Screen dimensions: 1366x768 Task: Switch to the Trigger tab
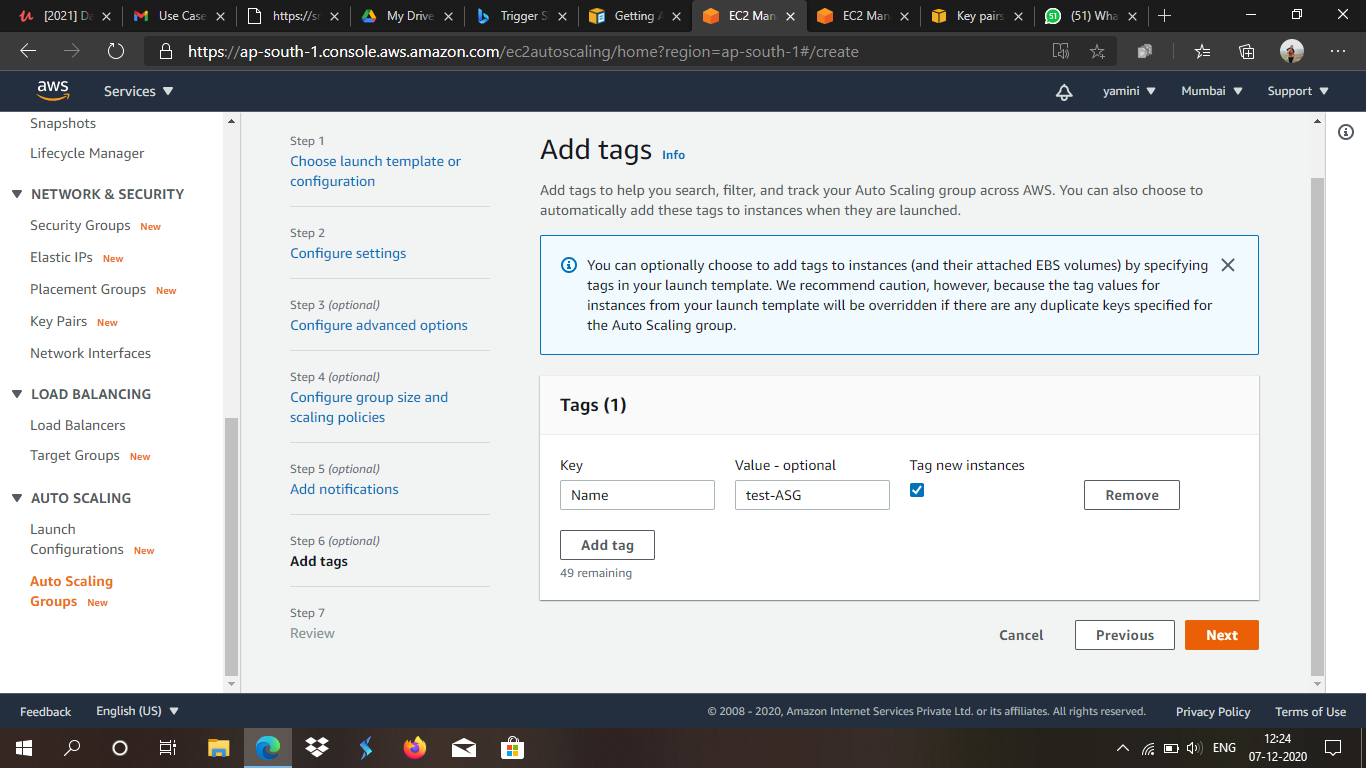pyautogui.click(x=523, y=16)
